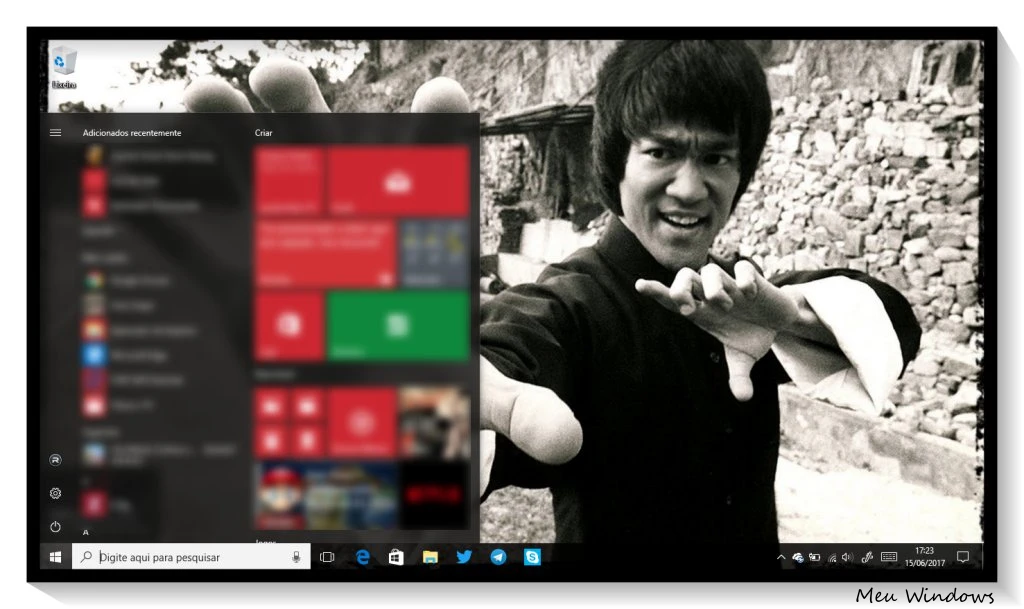
Task: Expand hidden tray icons with the chevron
Action: click(780, 557)
